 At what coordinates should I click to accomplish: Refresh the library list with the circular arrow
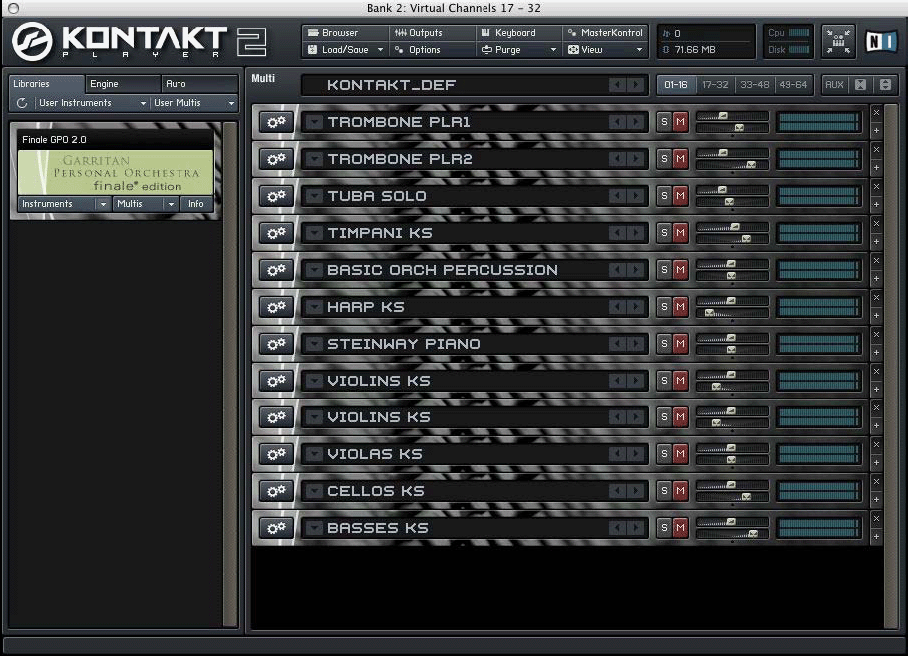tap(22, 103)
